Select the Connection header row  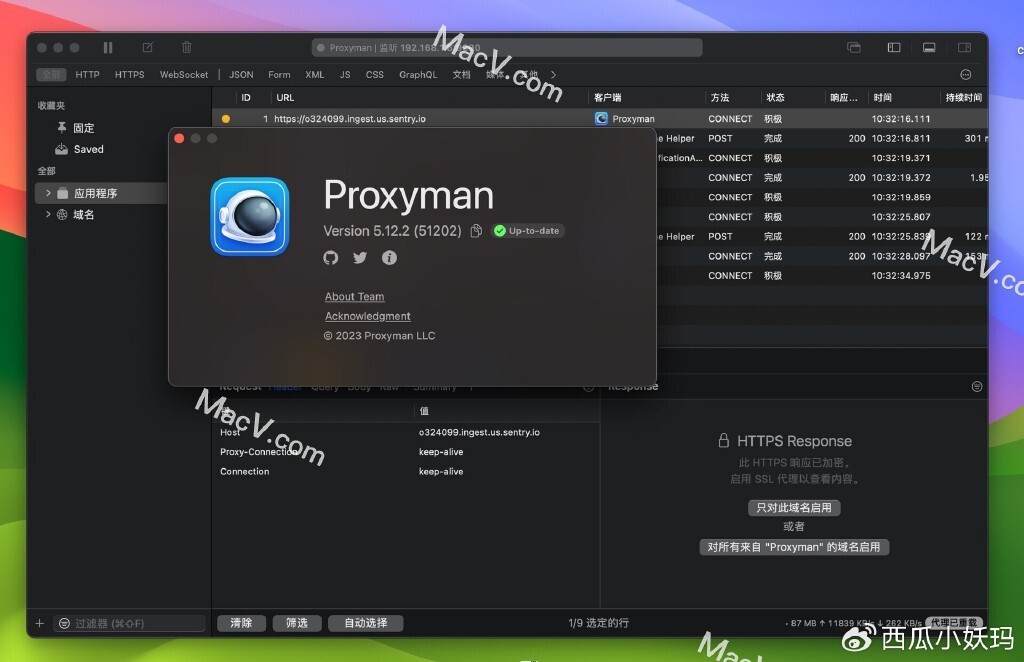tap(406, 471)
